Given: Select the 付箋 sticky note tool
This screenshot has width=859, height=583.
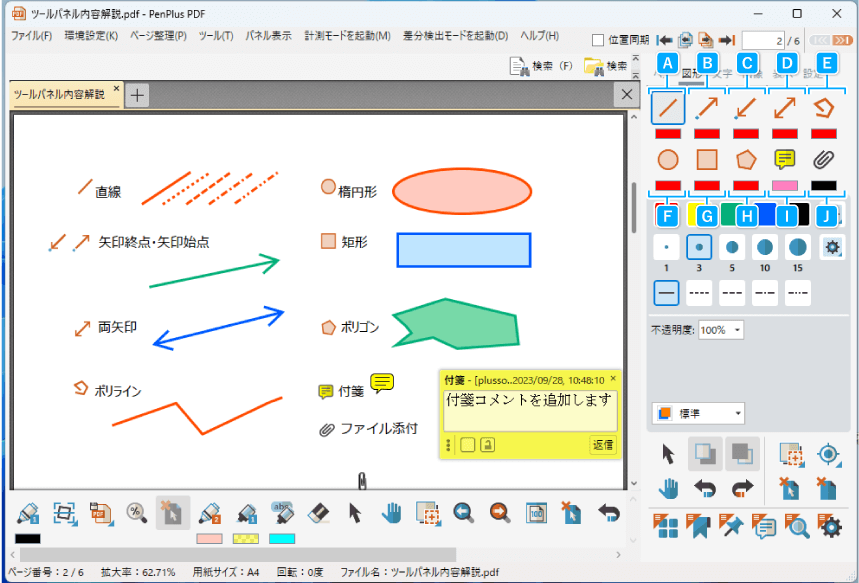Looking at the screenshot, I should coord(784,160).
